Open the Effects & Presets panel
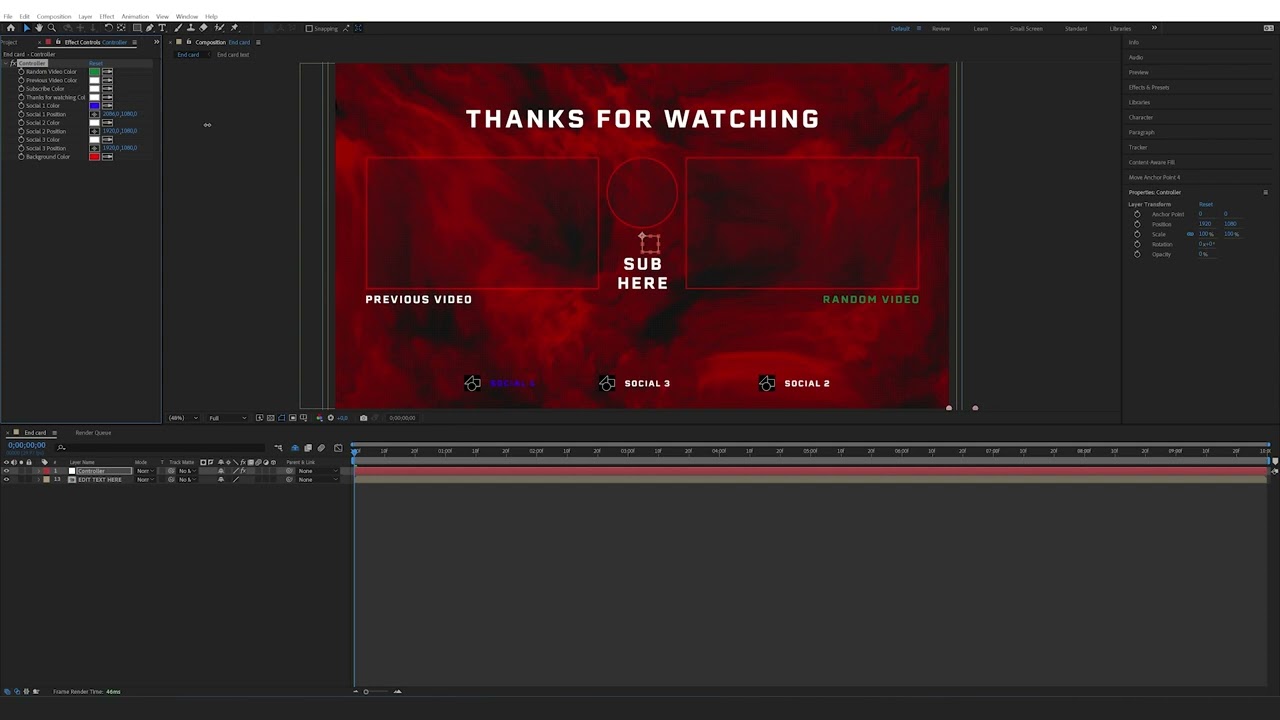This screenshot has height=720, width=1280. click(x=1149, y=87)
